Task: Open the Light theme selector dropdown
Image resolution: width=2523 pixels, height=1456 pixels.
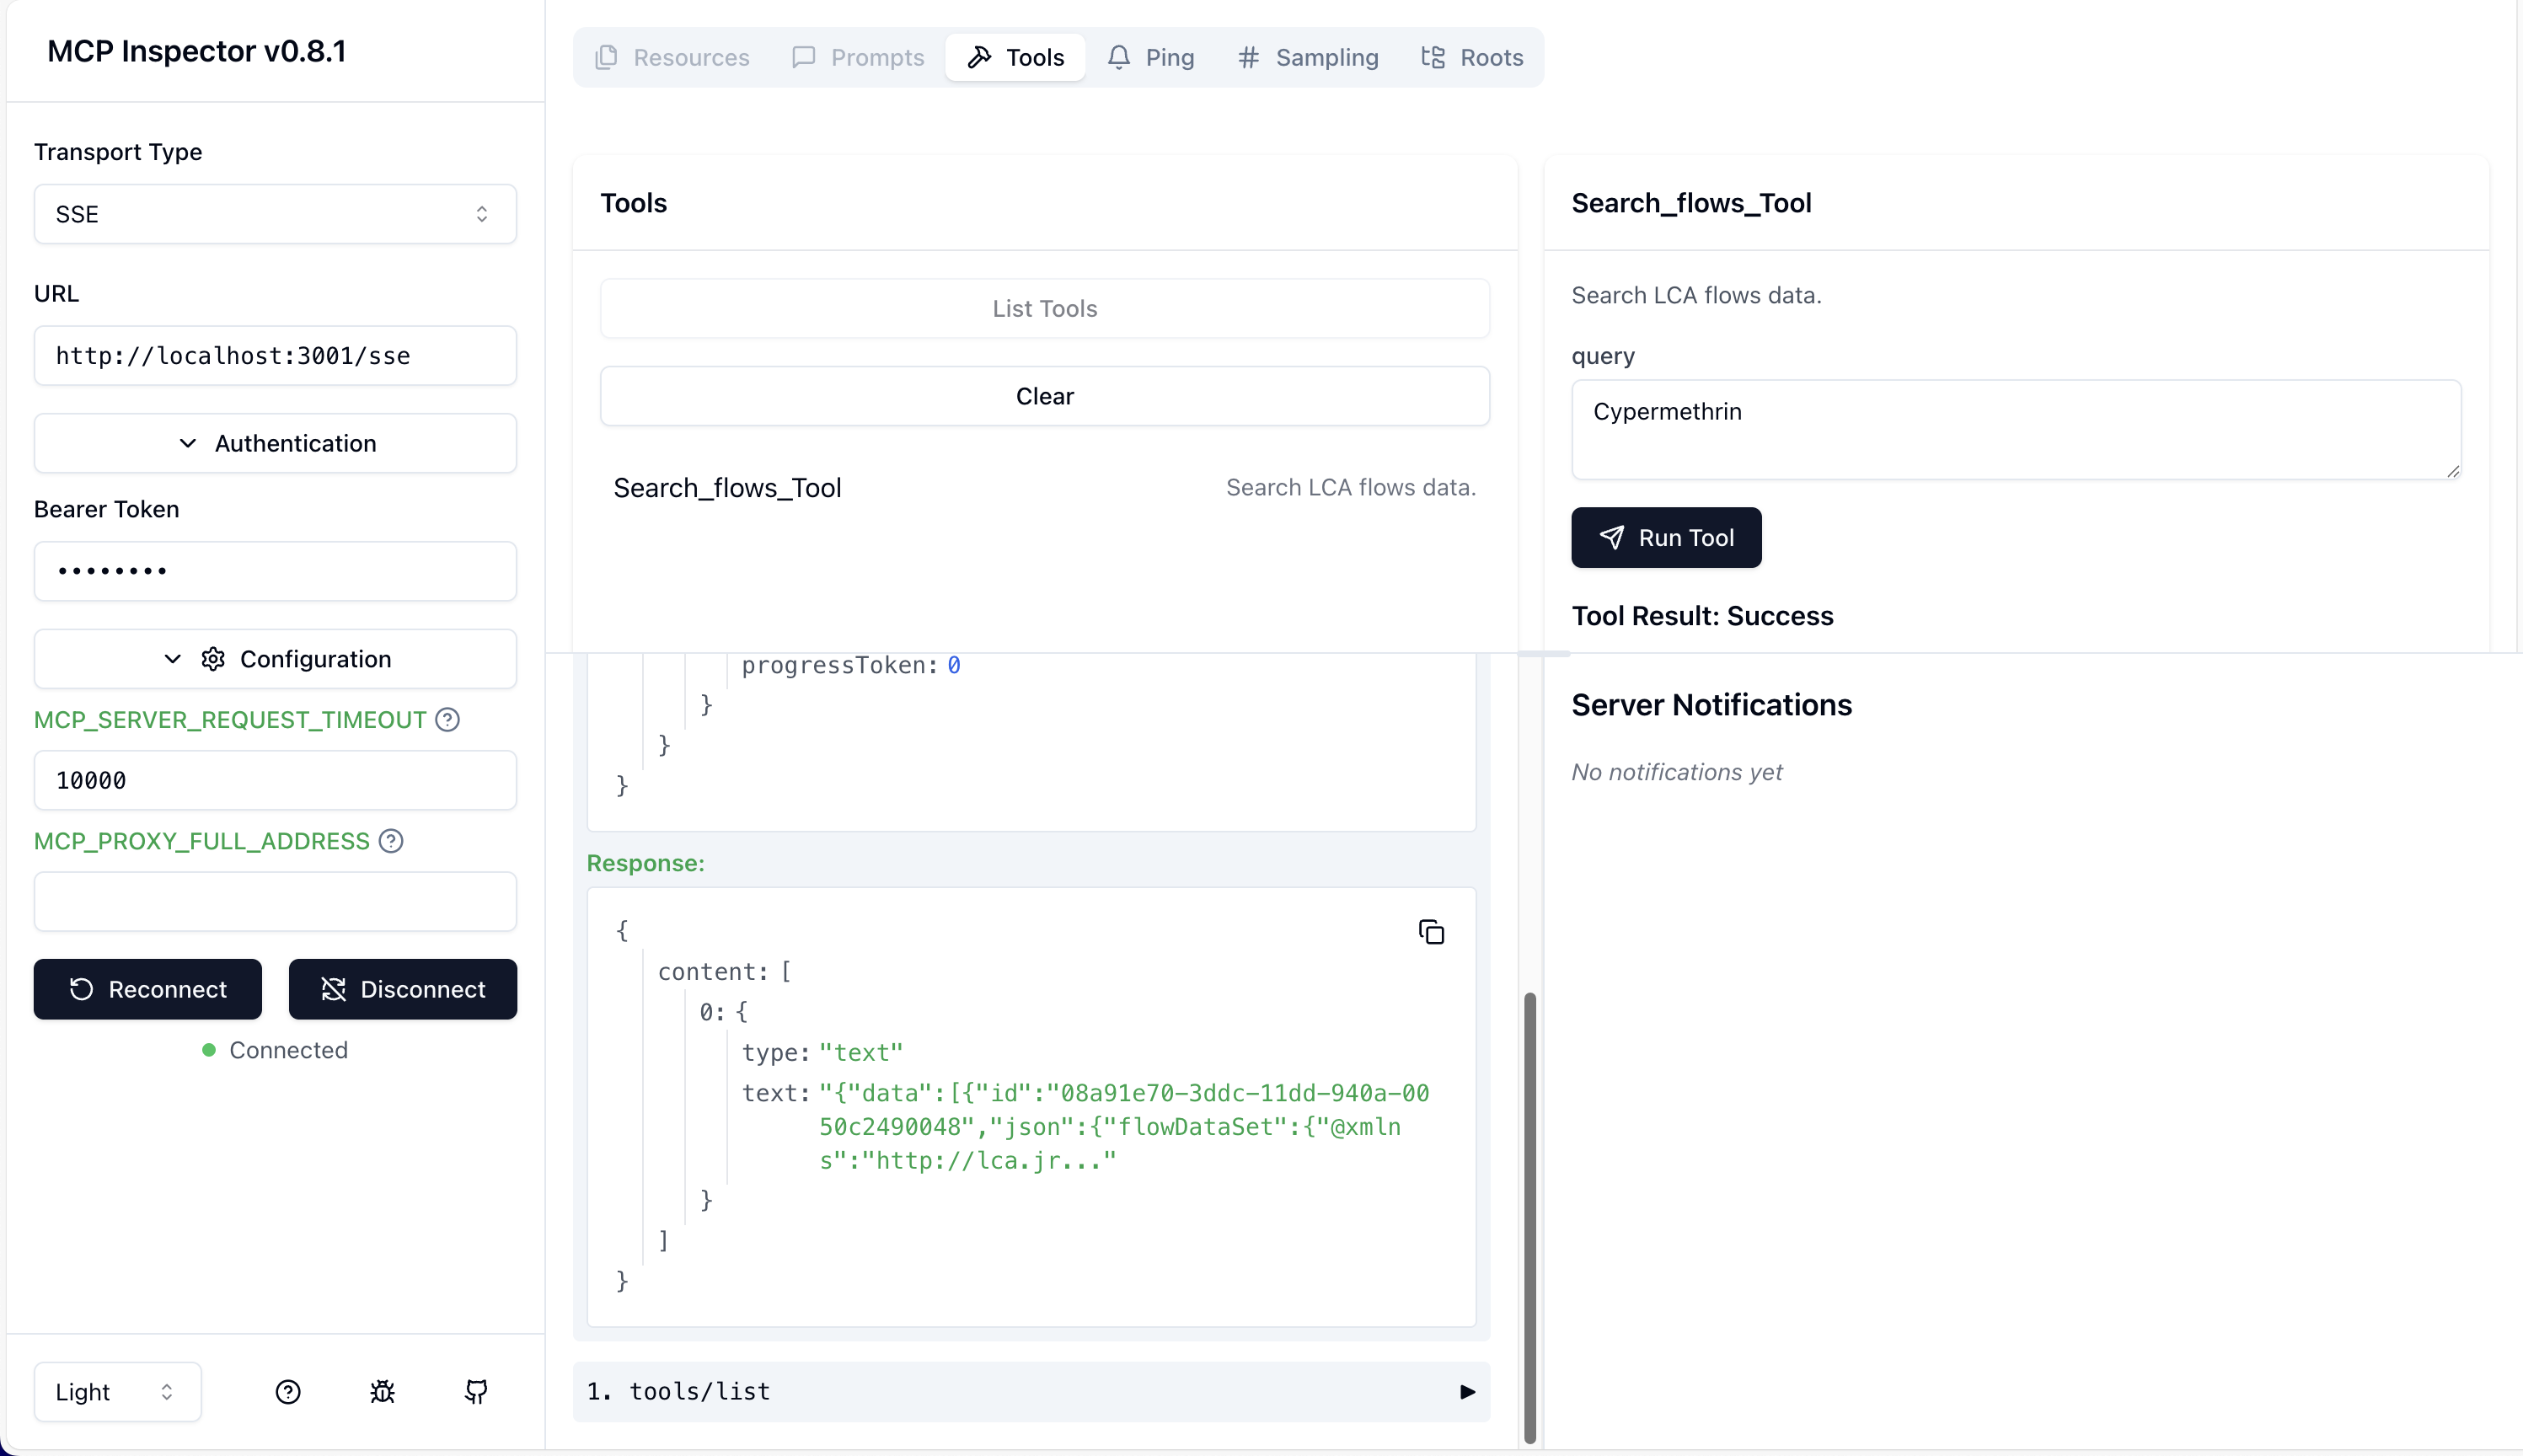Action: 117,1391
